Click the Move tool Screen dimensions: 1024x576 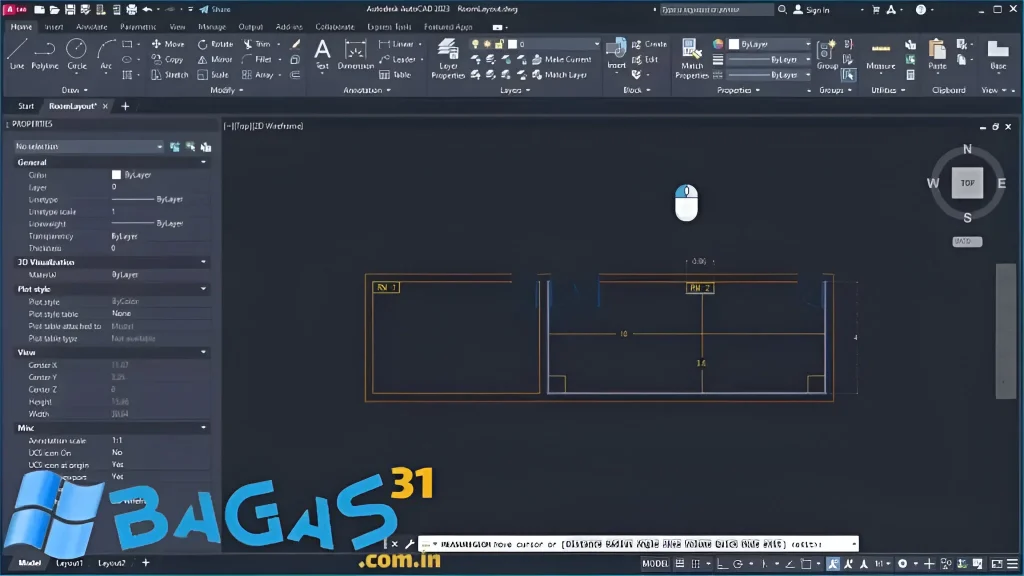tap(168, 44)
